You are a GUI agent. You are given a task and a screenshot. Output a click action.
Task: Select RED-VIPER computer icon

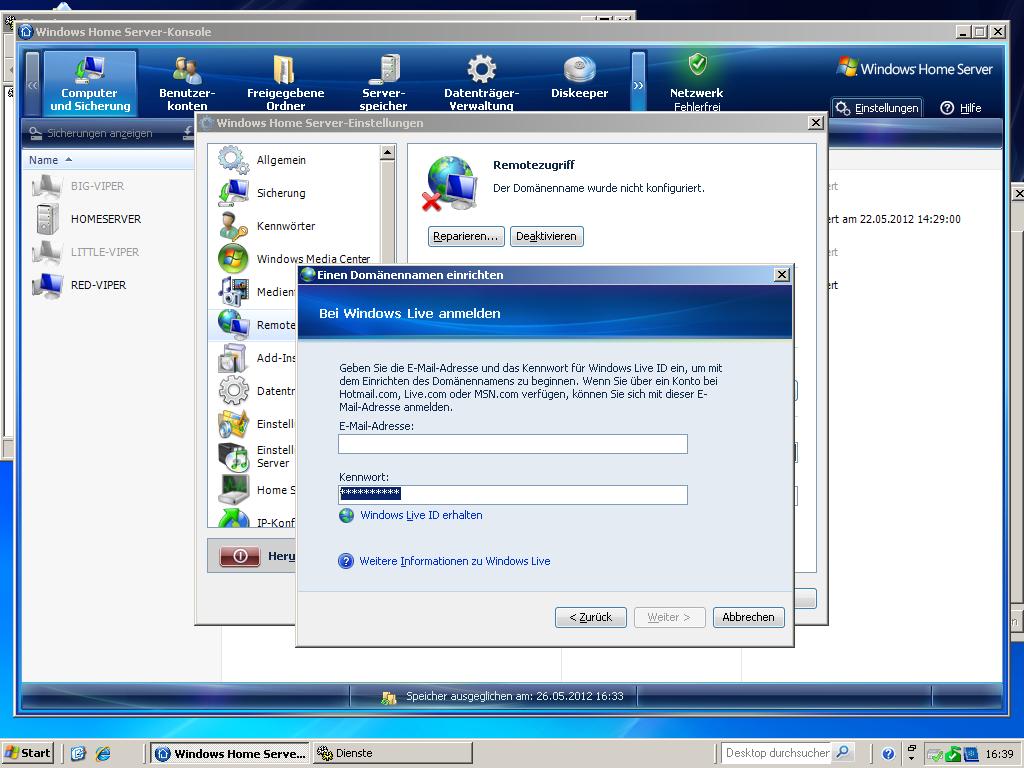tap(47, 285)
